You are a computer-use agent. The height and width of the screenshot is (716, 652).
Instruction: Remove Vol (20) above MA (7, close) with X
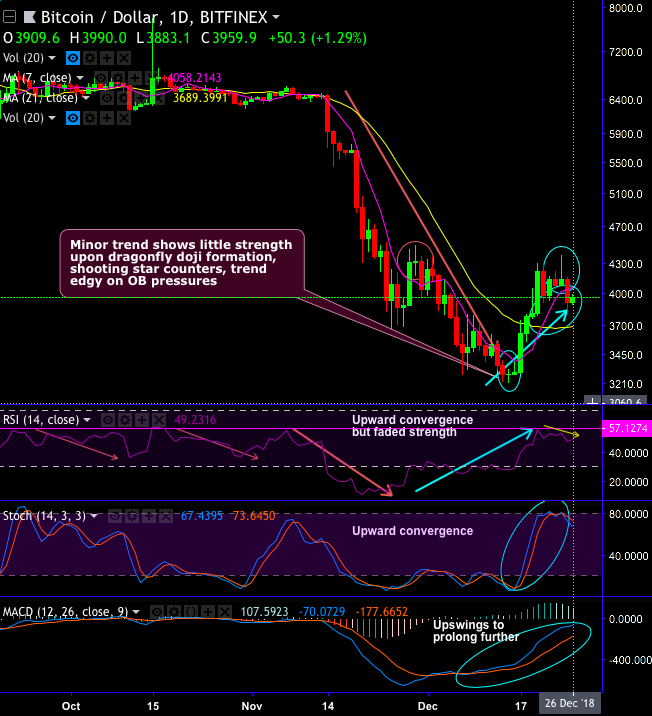point(124,58)
